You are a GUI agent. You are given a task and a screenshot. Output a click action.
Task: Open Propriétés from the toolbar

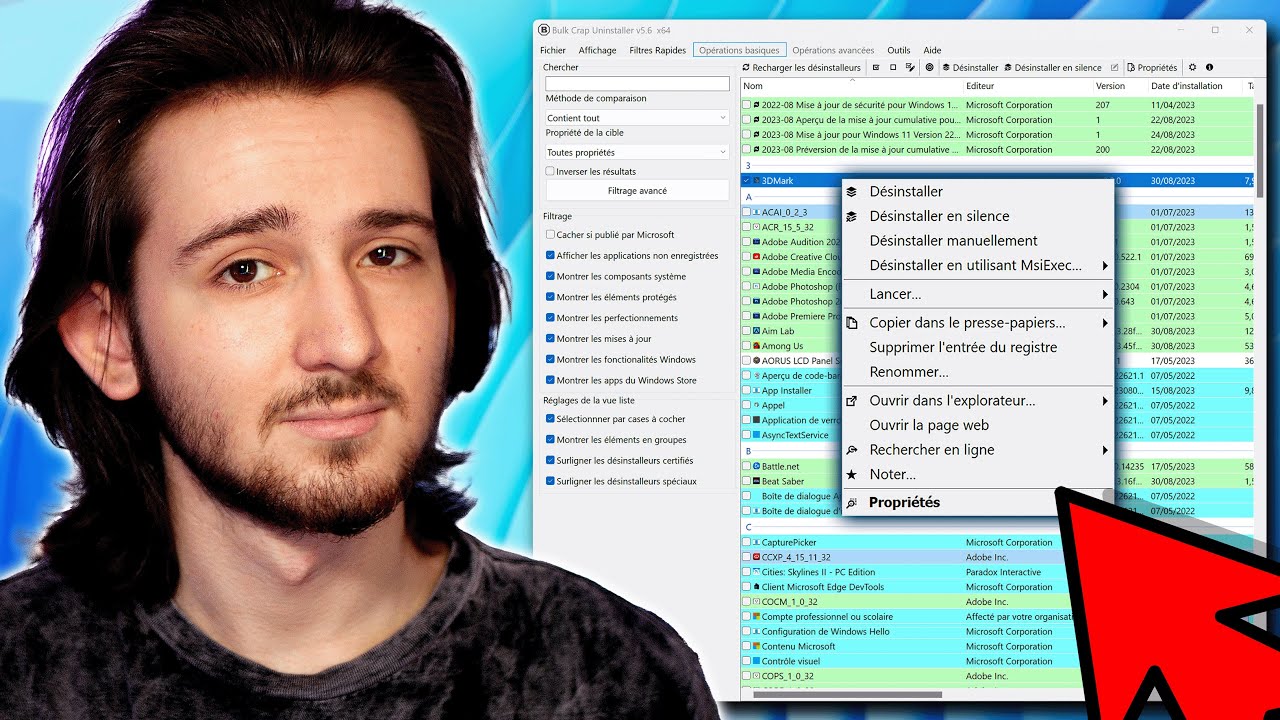click(1152, 67)
